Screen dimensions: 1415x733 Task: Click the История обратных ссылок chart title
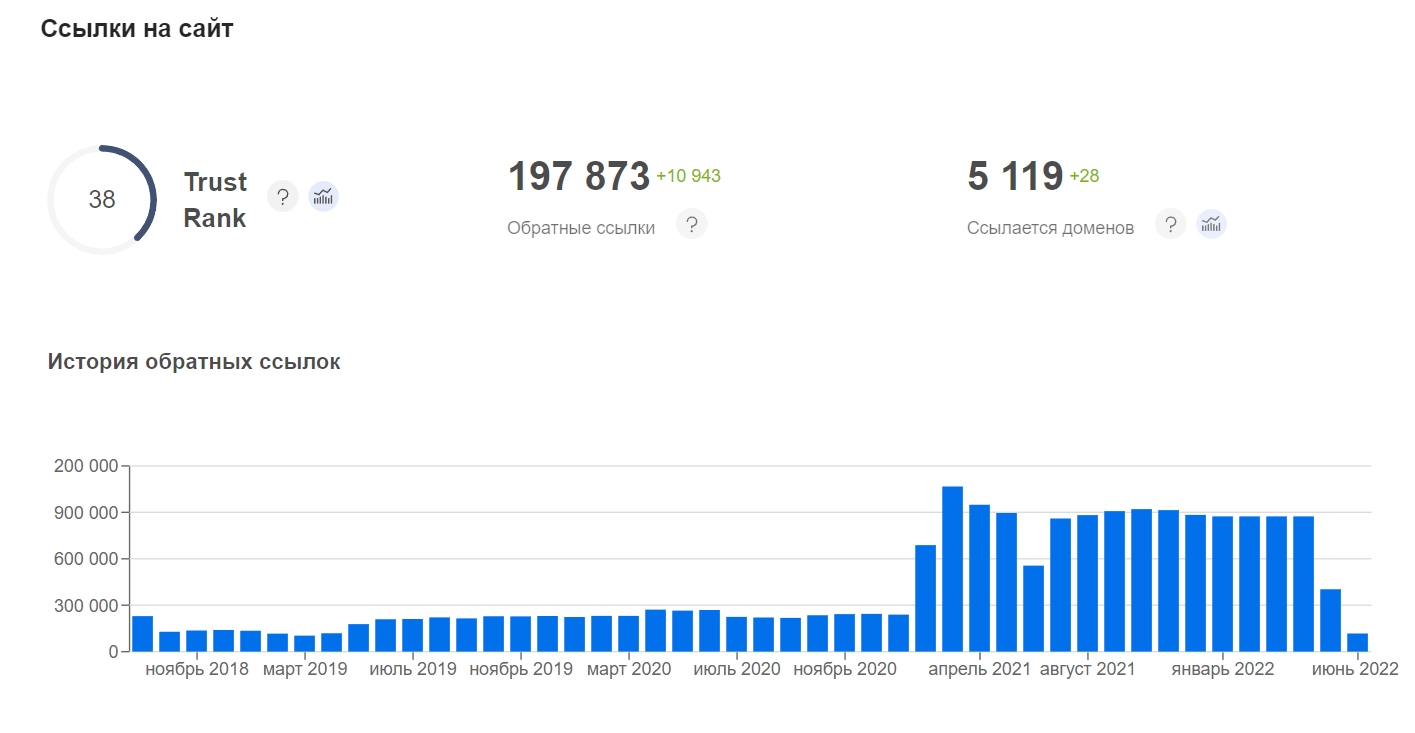coord(194,362)
